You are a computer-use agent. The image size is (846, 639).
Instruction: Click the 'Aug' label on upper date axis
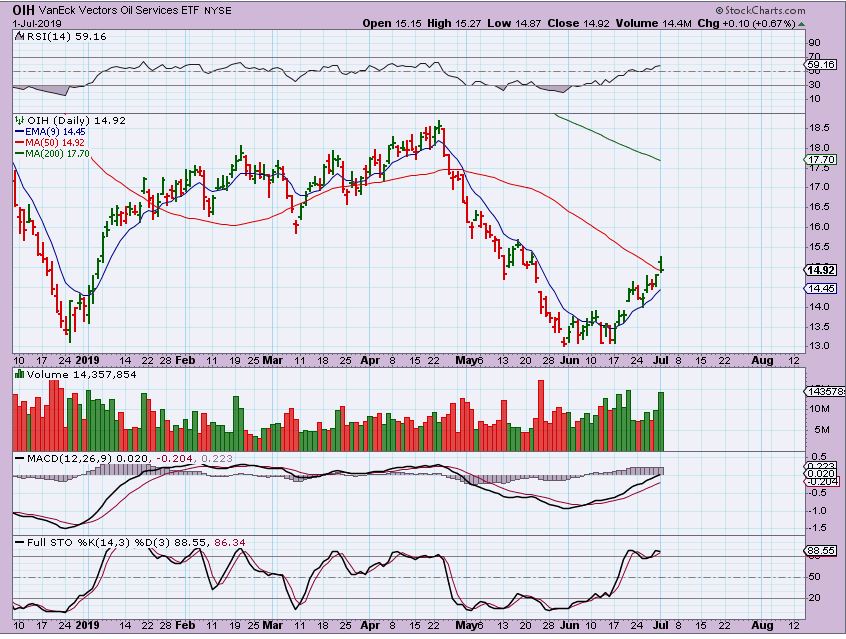pyautogui.click(x=762, y=360)
